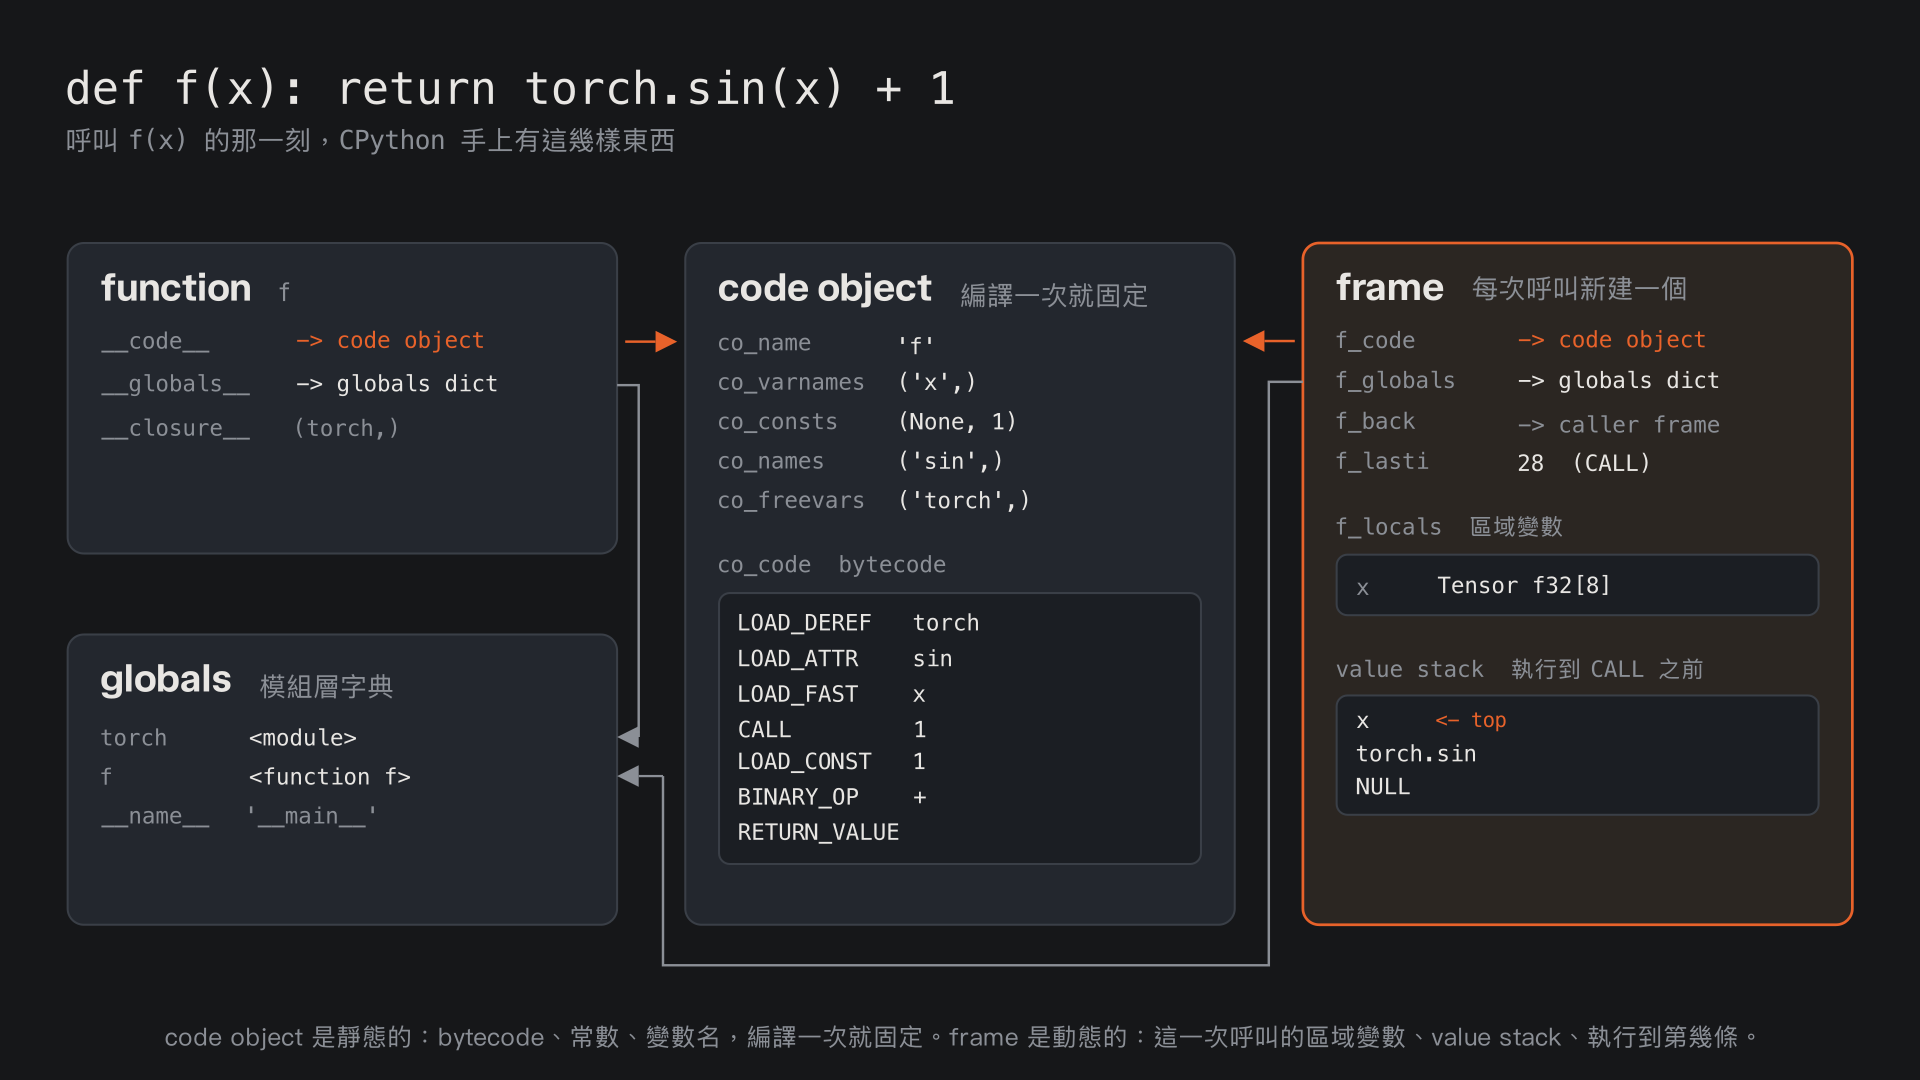Image resolution: width=1920 pixels, height=1080 pixels.
Task: Select the 'f_lasti' field in frame
Action: [x=1382, y=462]
